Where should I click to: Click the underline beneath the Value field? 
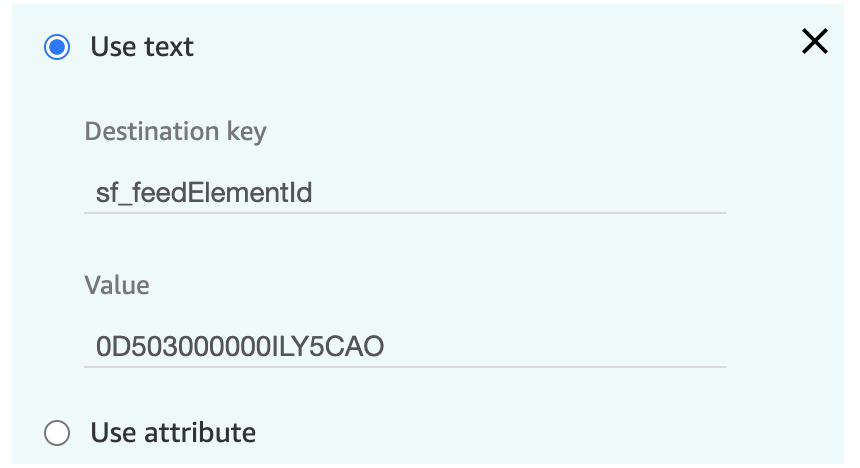point(405,366)
